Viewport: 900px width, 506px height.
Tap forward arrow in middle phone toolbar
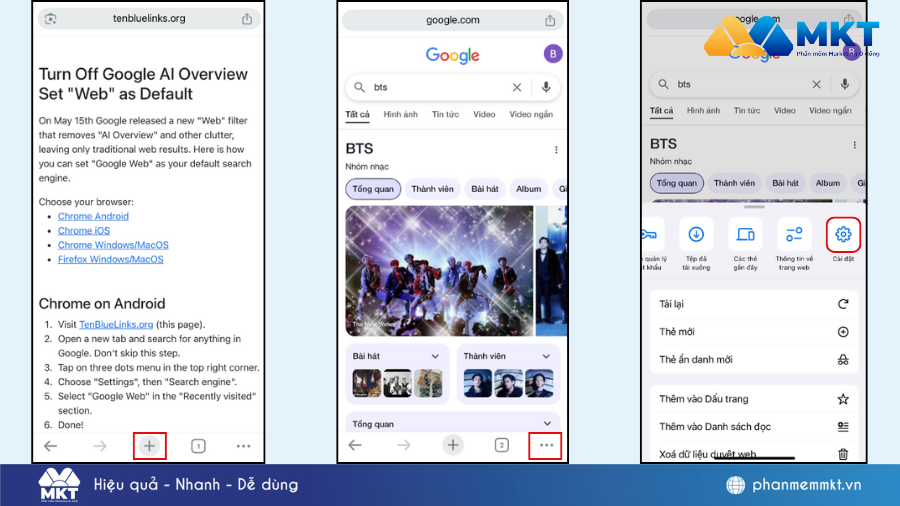(x=404, y=445)
